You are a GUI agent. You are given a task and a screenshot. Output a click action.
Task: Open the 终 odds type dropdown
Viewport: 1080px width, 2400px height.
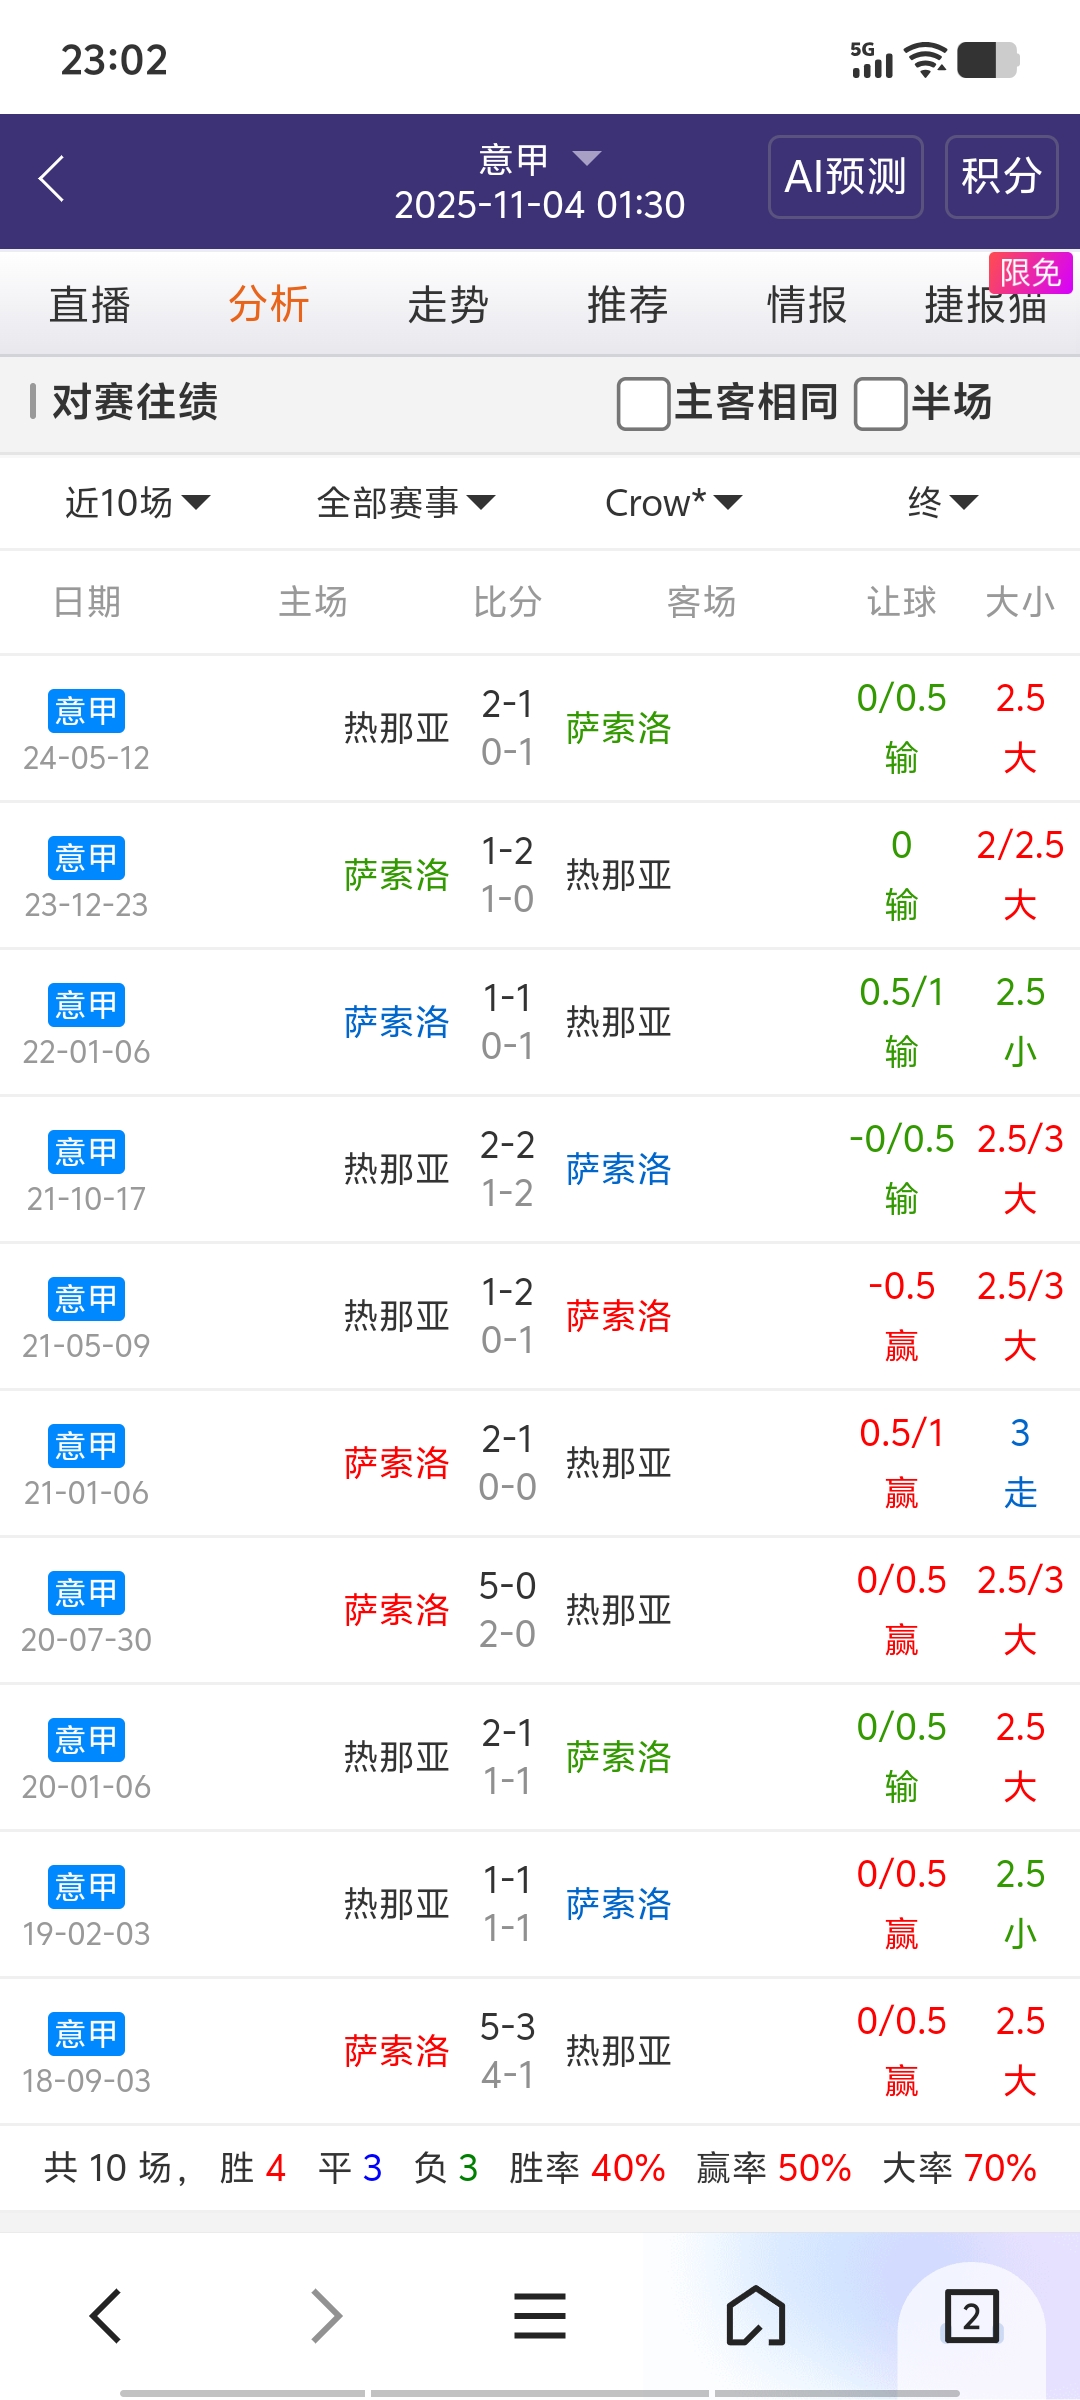(942, 502)
